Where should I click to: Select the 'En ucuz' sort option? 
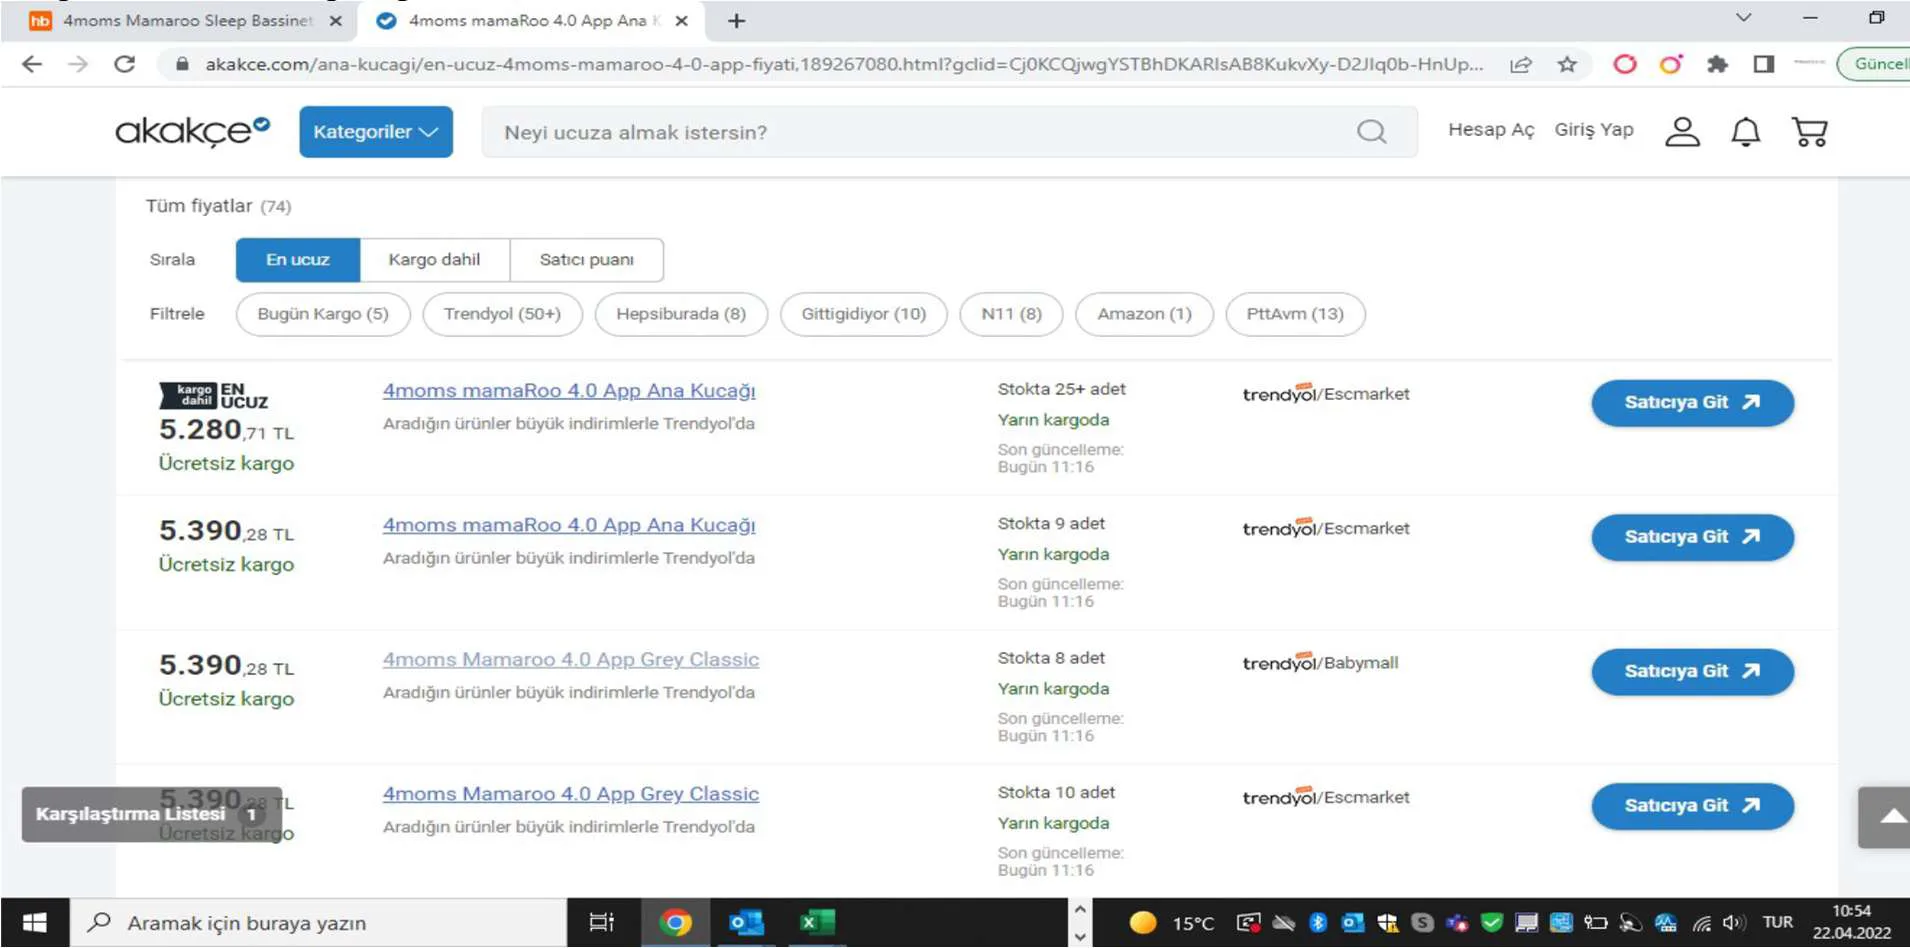[x=298, y=260]
